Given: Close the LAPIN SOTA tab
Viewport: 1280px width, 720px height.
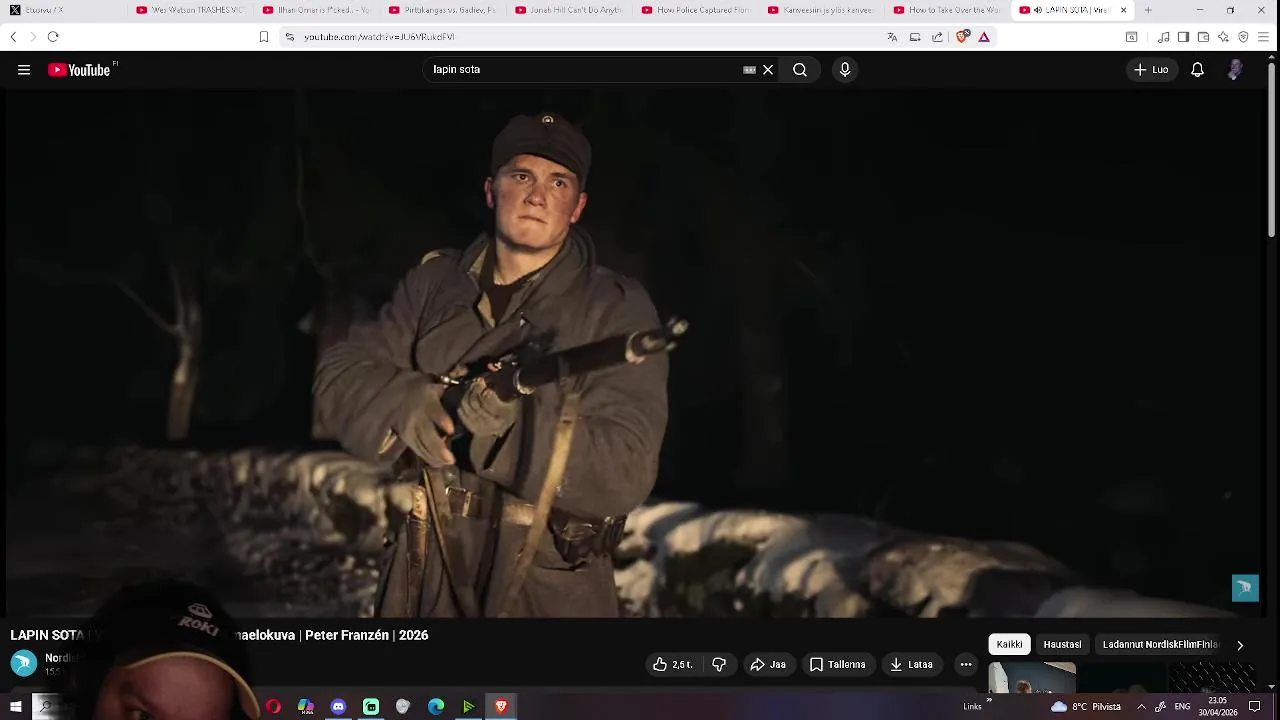Looking at the screenshot, I should tap(1123, 10).
